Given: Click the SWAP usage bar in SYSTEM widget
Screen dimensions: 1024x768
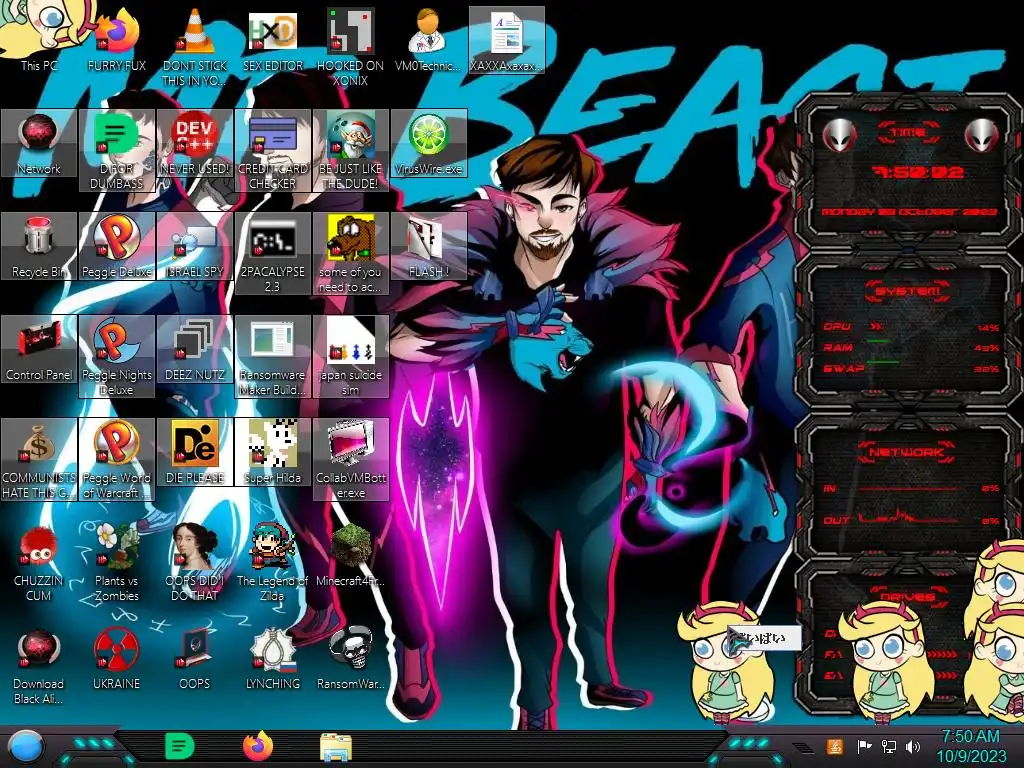Looking at the screenshot, I should click(882, 362).
